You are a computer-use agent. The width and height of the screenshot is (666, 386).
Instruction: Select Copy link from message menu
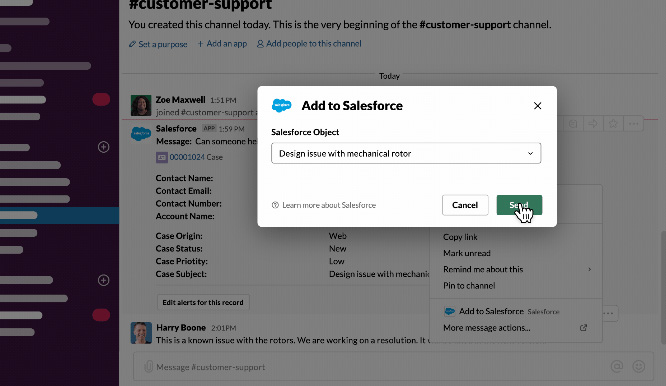pyautogui.click(x=460, y=237)
